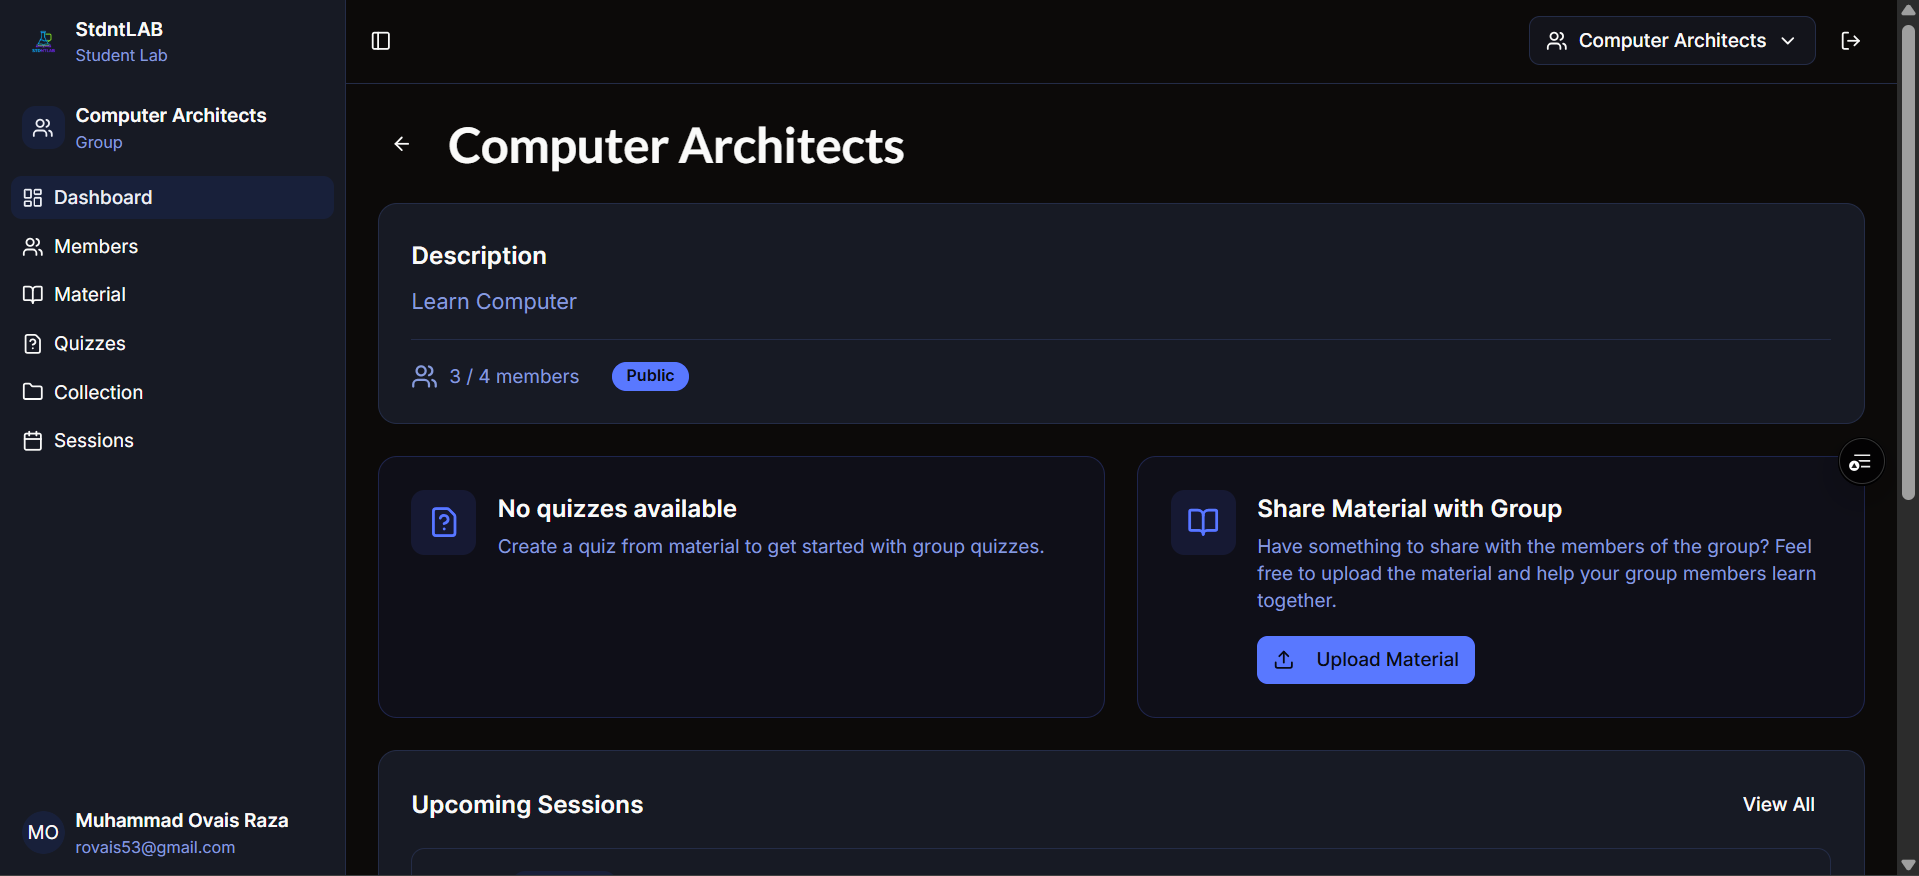
Task: Open the Material section
Action: pyautogui.click(x=172, y=294)
